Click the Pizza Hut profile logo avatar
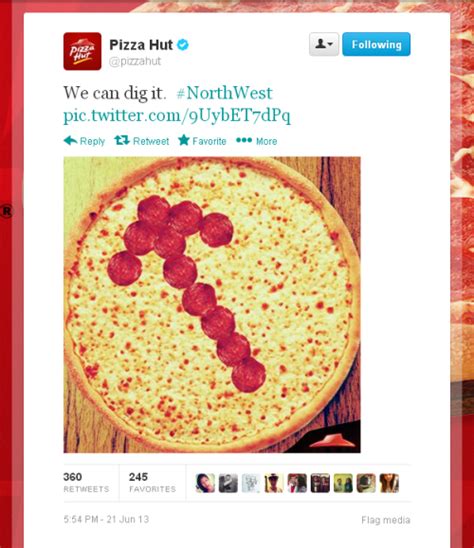474x548 pixels. click(82, 51)
